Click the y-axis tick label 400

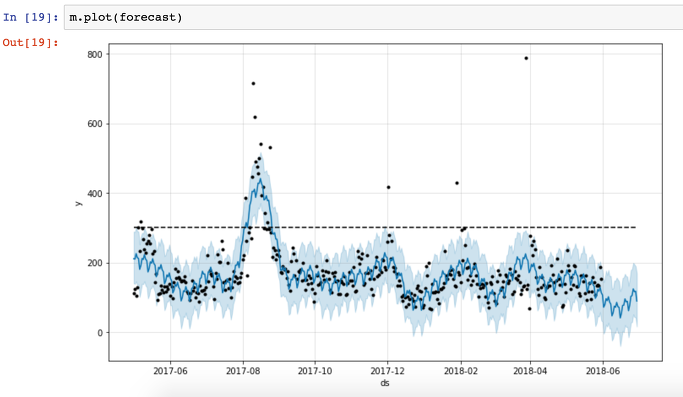click(x=95, y=193)
